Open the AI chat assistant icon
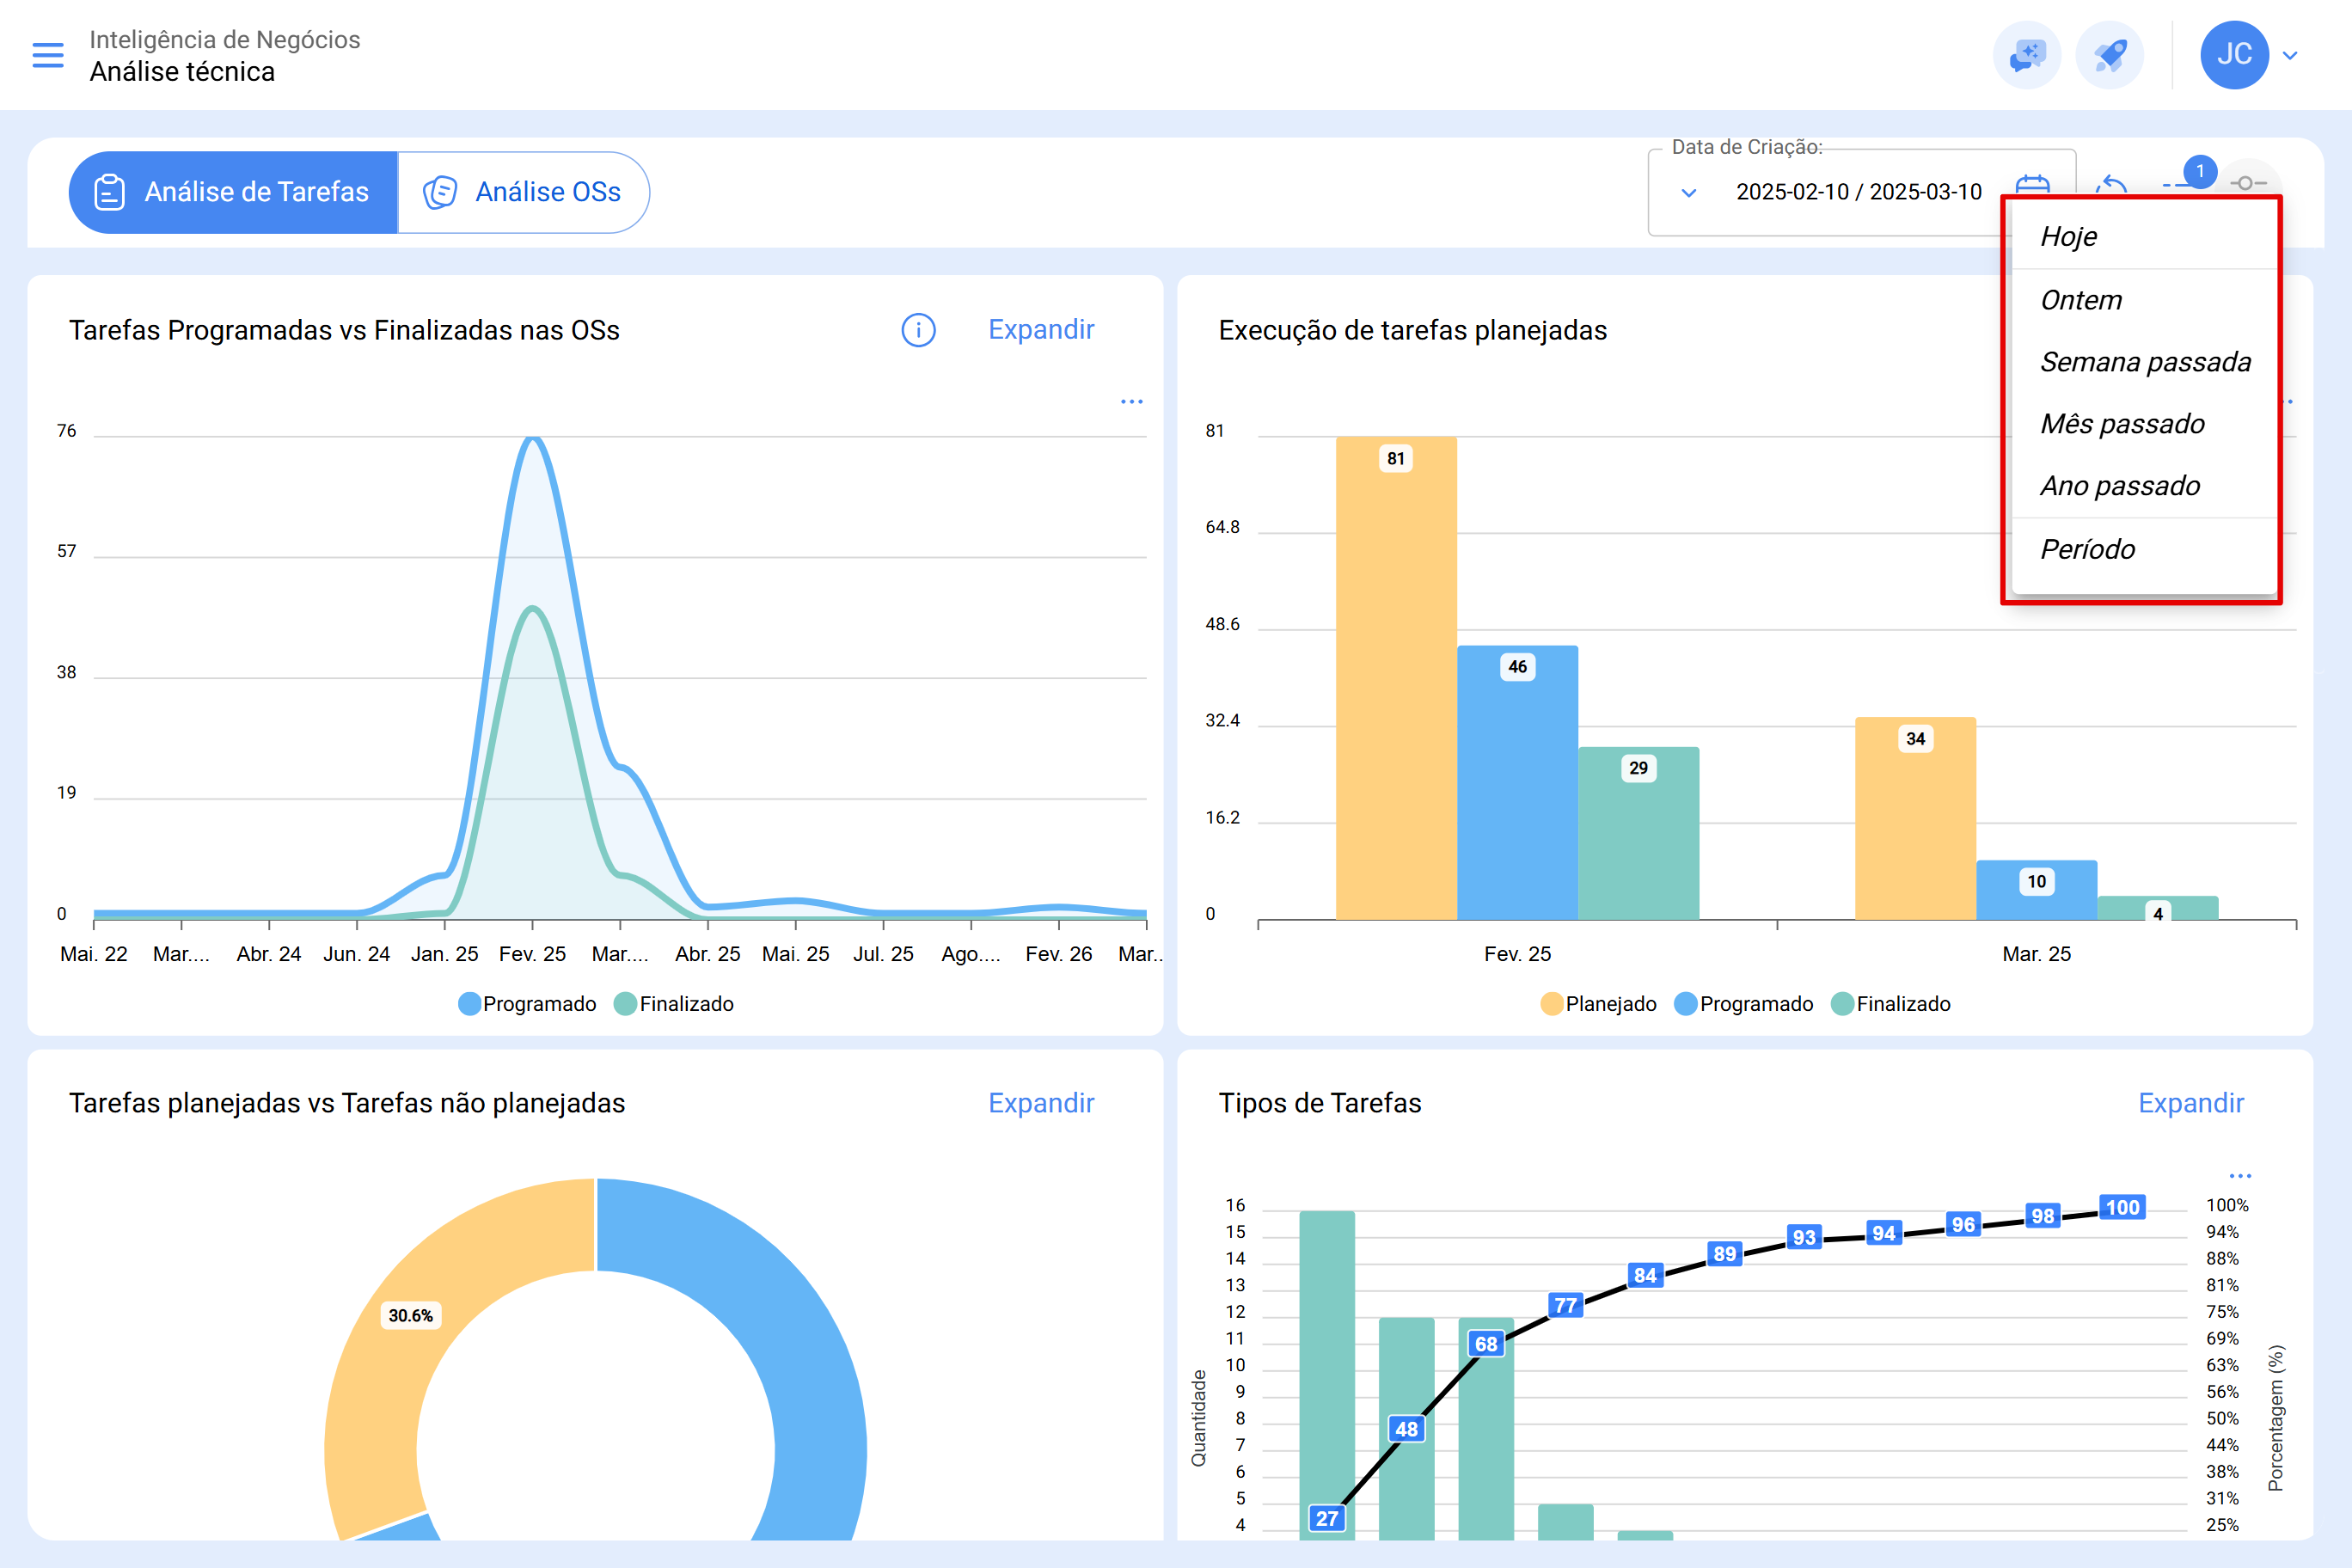Screen dimensions: 2352x1568 point(2027,55)
